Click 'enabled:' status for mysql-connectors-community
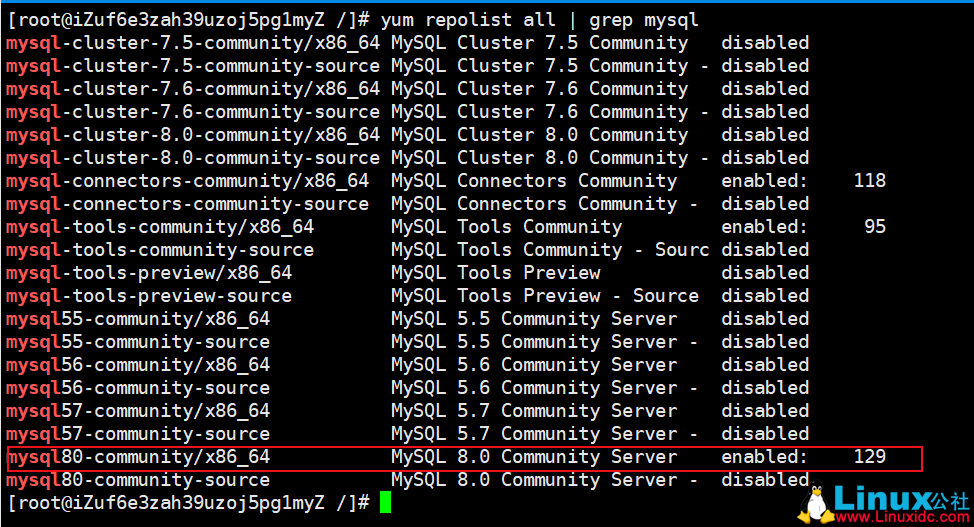974x527 pixels. click(x=764, y=181)
